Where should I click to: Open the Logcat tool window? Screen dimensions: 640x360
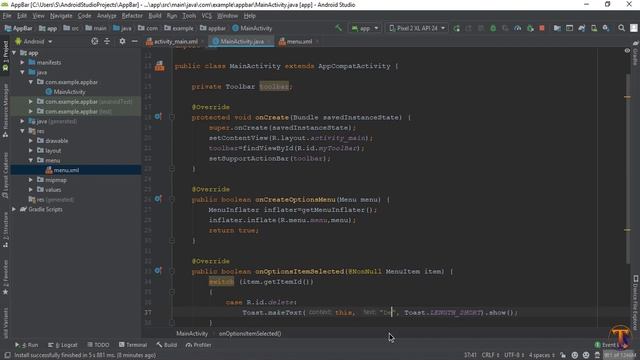click(63, 345)
